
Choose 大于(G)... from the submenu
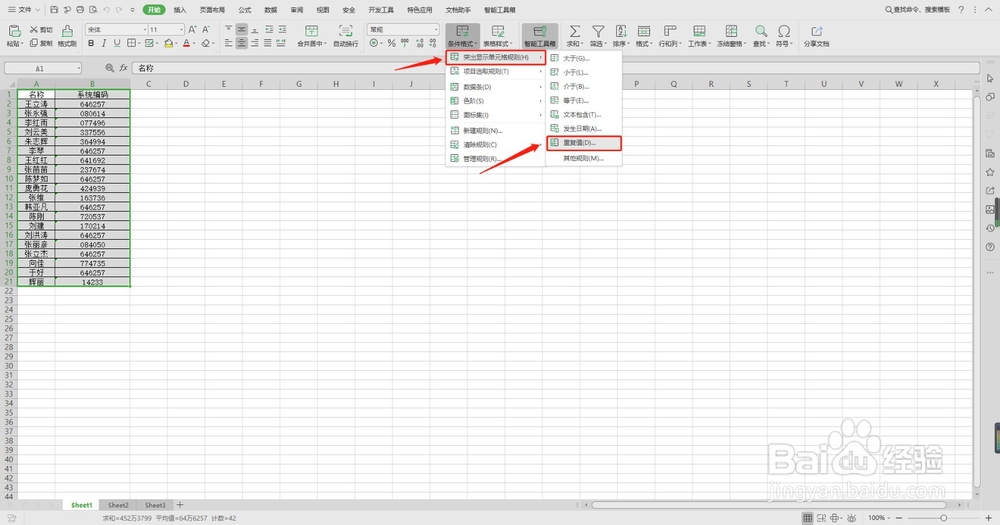tap(584, 58)
